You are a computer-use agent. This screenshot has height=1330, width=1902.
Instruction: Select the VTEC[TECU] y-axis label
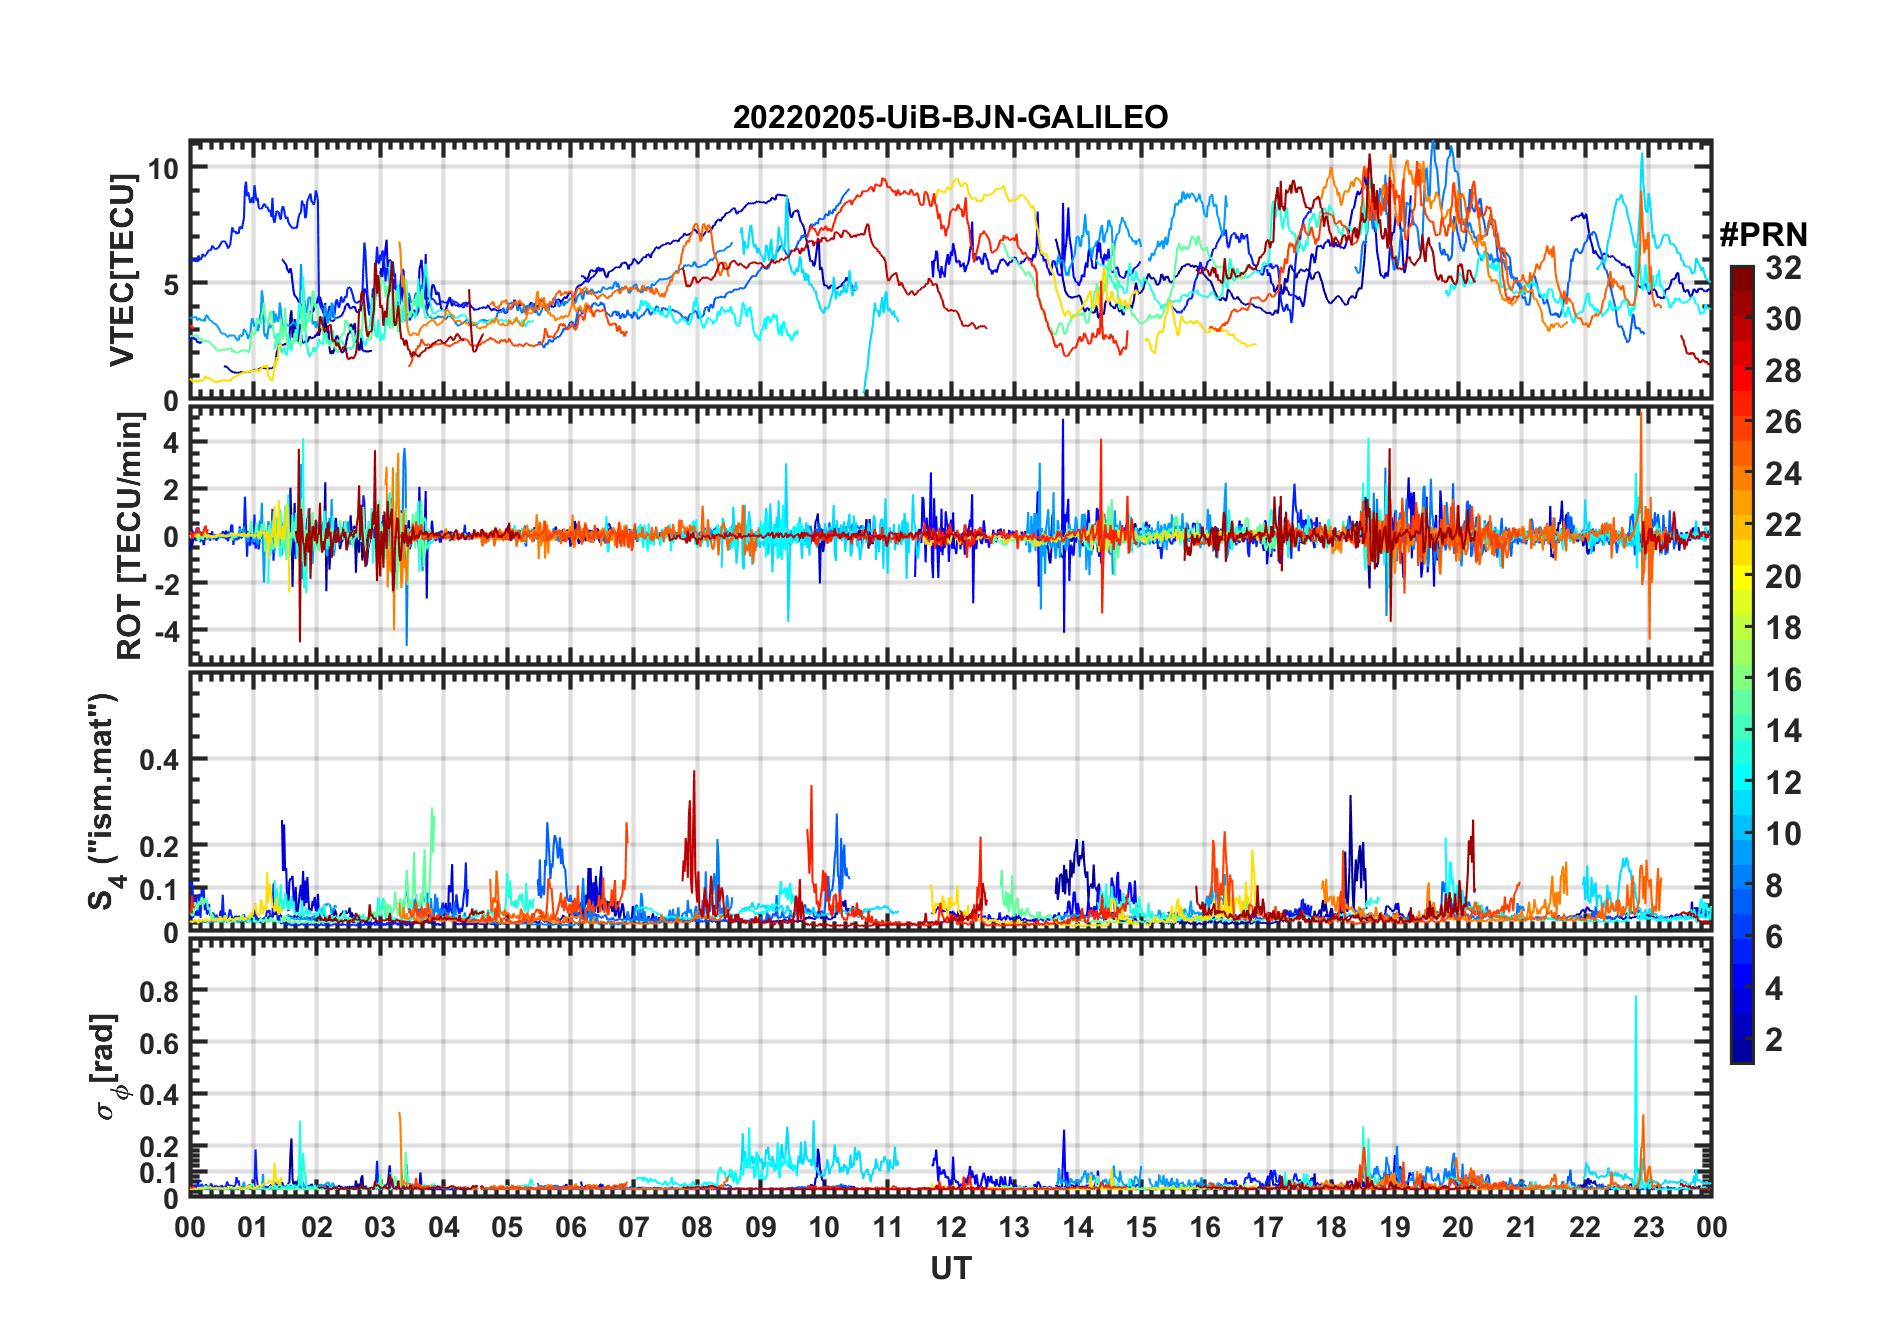point(121,270)
